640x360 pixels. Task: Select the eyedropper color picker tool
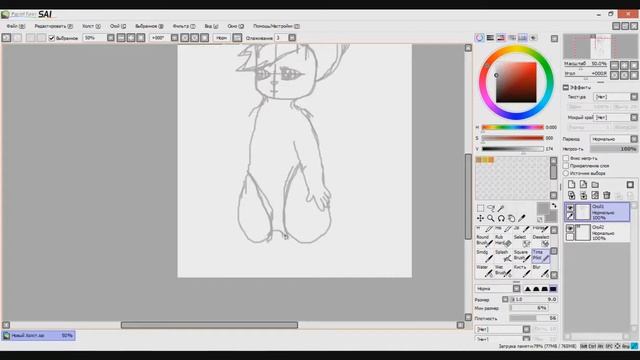tap(521, 218)
